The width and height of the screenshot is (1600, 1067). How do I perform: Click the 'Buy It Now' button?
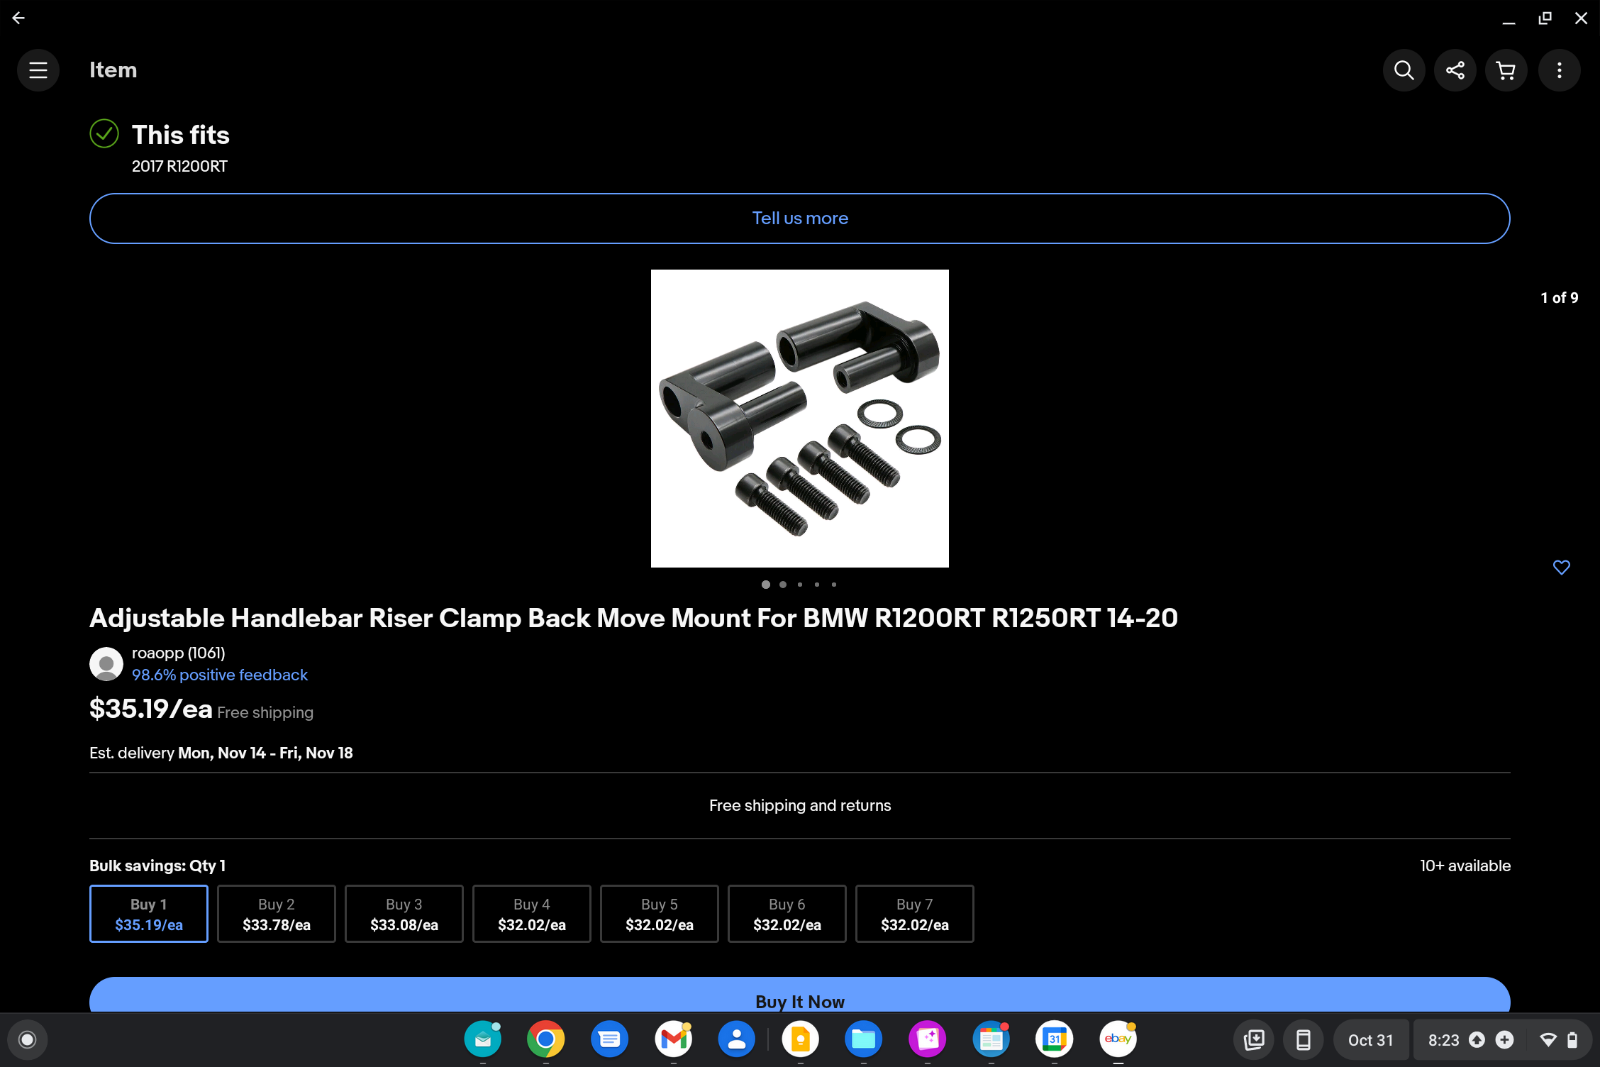point(800,996)
